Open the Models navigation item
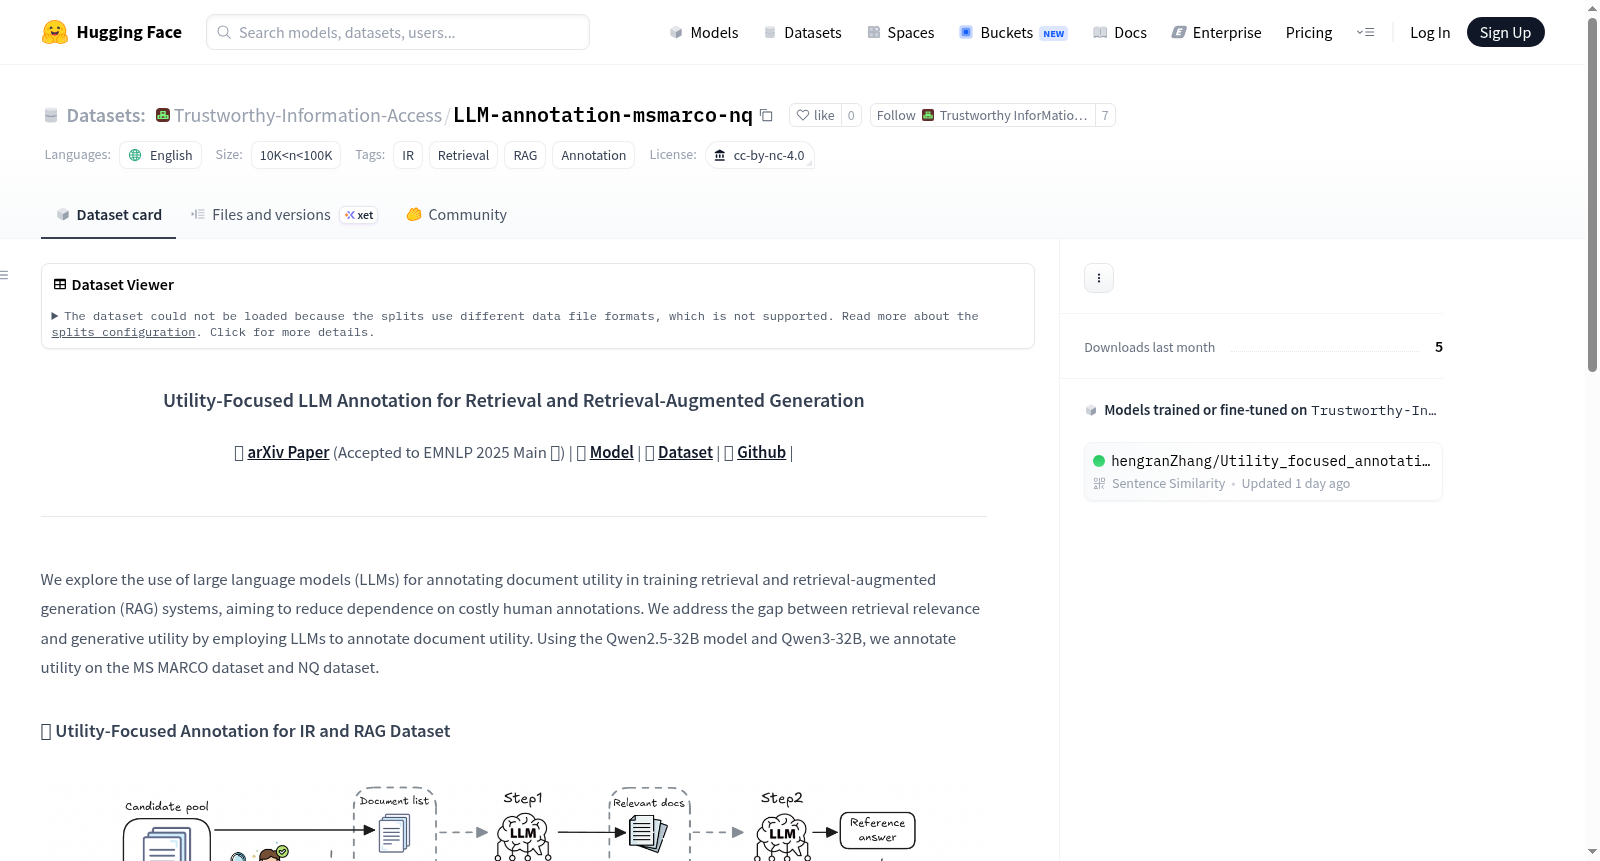Image resolution: width=1600 pixels, height=861 pixels. pos(704,32)
